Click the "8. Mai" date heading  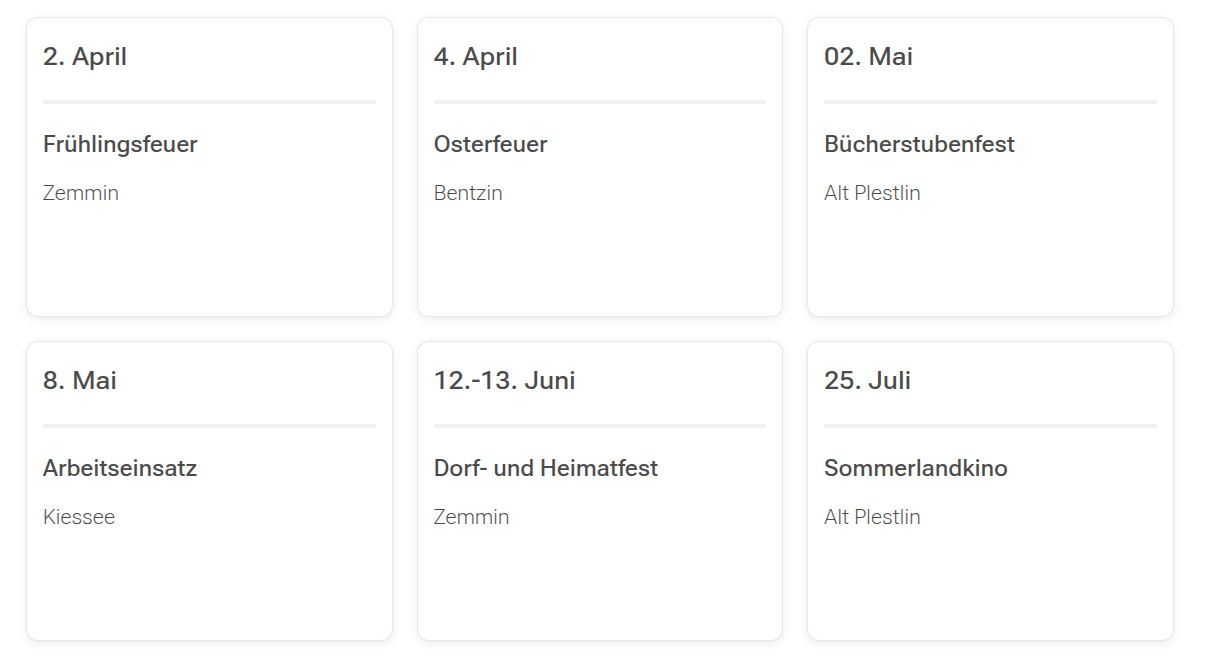point(80,381)
